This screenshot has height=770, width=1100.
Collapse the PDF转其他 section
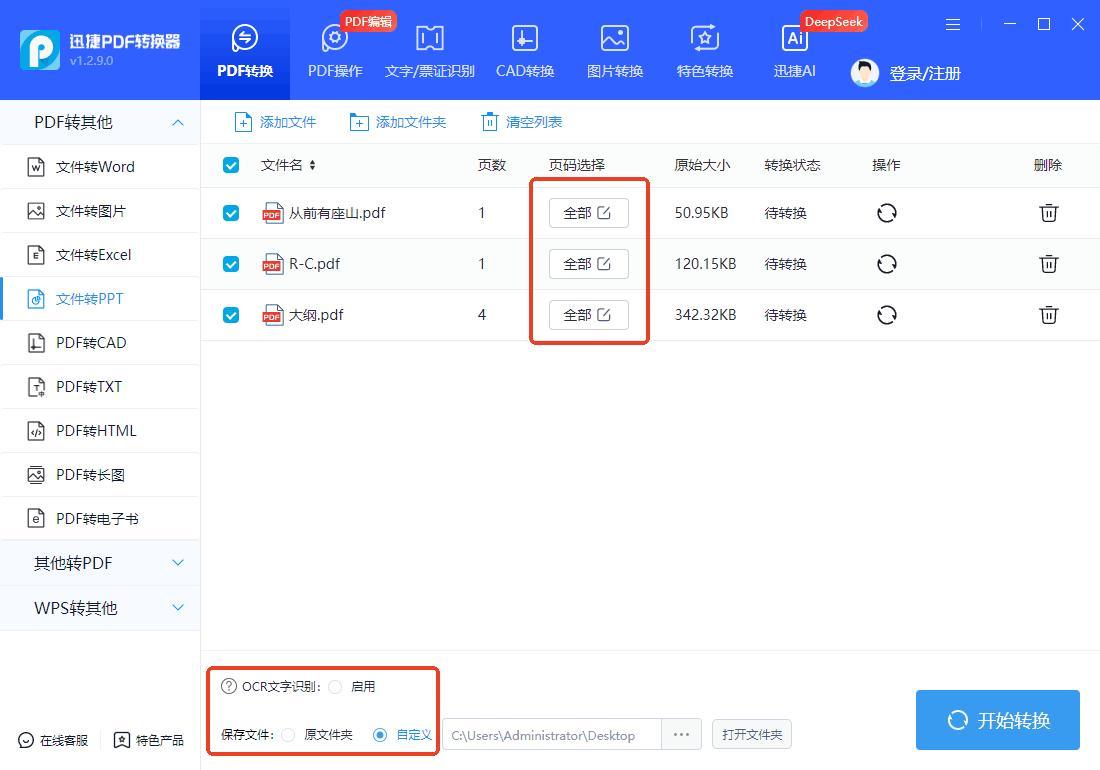tap(177, 122)
